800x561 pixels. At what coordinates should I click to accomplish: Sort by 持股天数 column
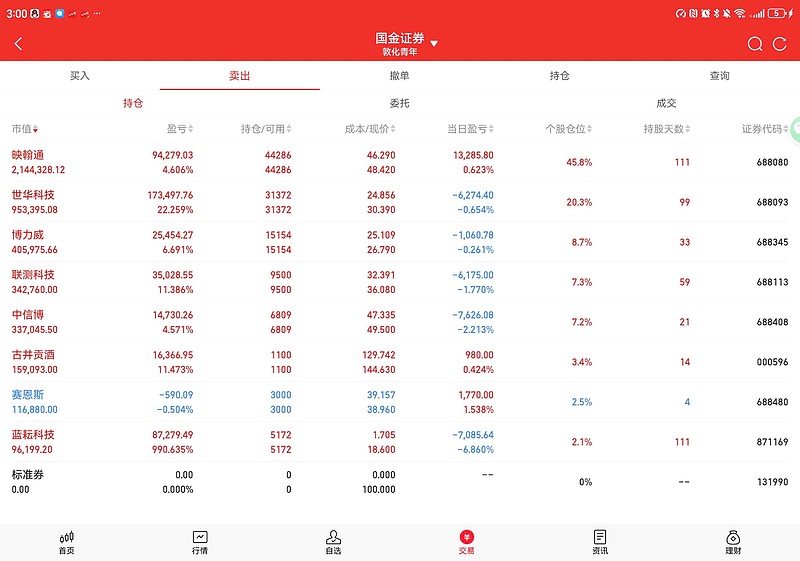[x=667, y=129]
